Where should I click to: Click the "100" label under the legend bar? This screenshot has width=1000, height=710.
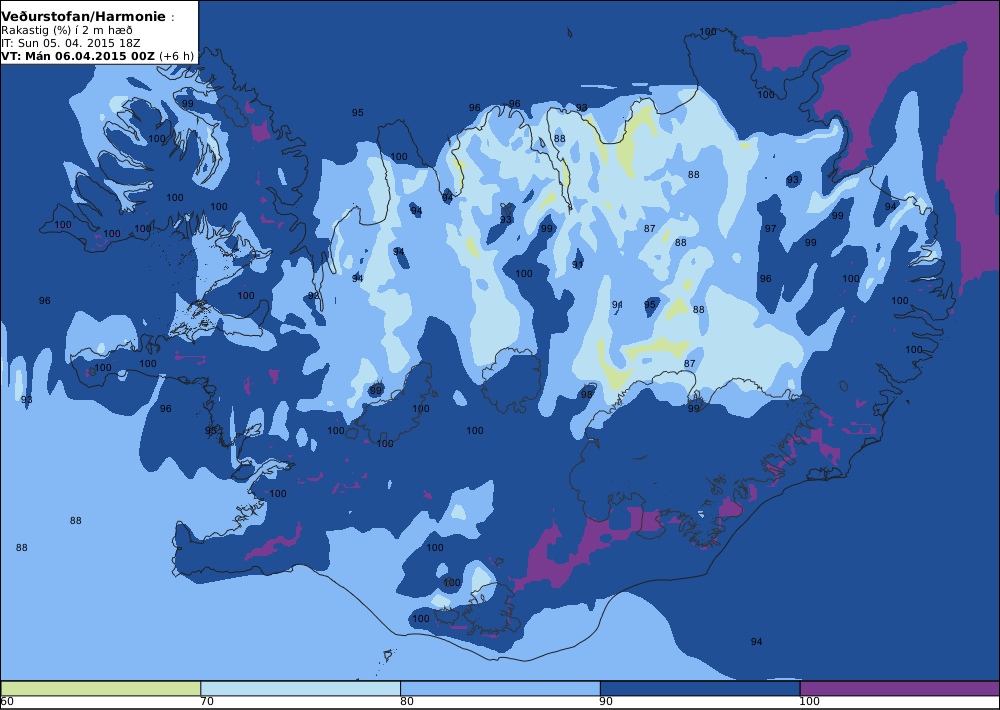(809, 702)
